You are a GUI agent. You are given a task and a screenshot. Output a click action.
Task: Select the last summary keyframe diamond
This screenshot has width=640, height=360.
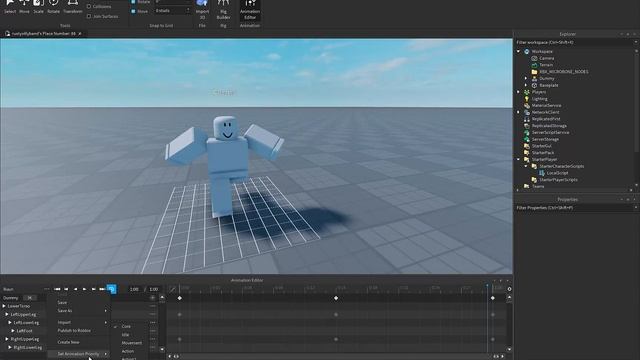coord(493,298)
